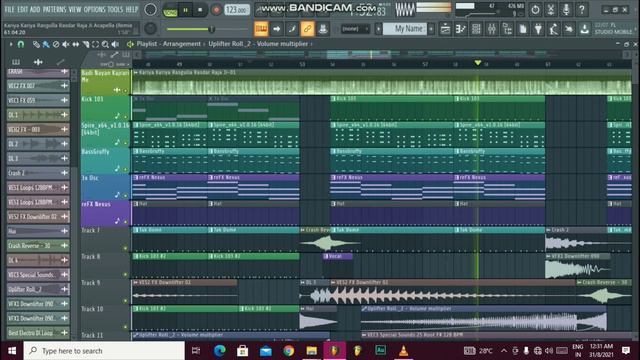Show audio clips tab in picker panel
This screenshot has width=640, height=360.
(38, 62)
